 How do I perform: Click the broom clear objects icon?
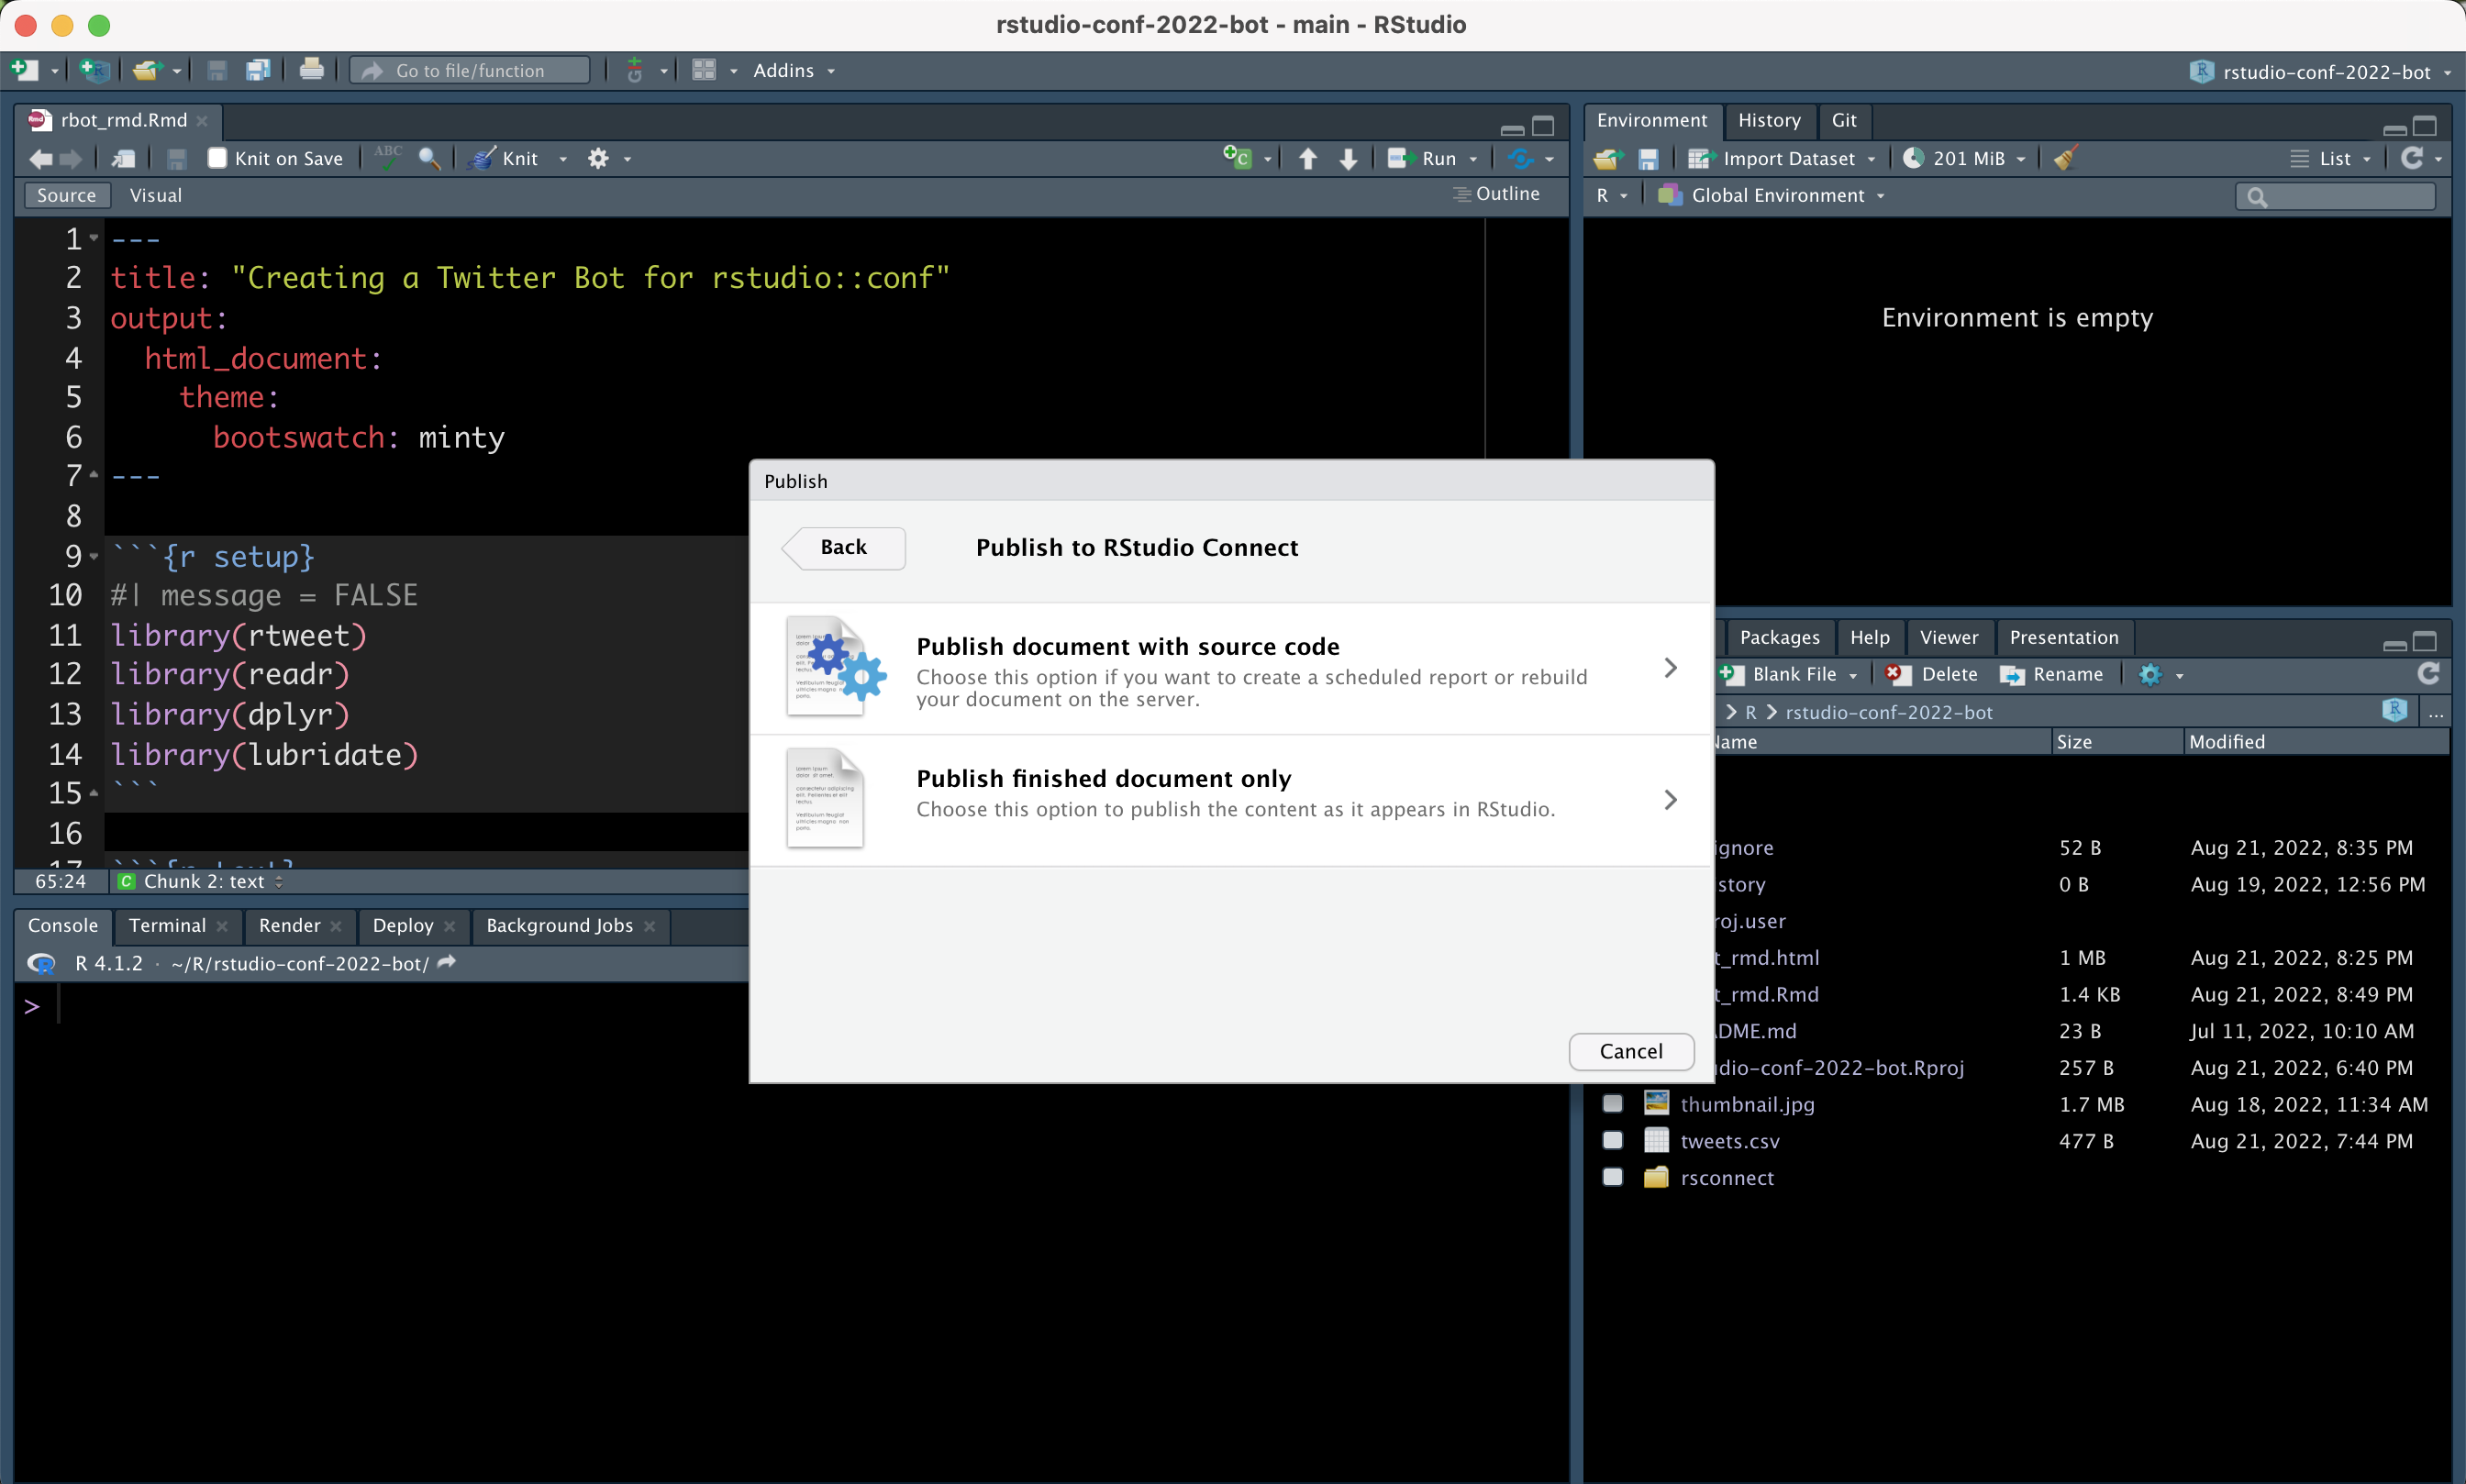click(x=2066, y=158)
